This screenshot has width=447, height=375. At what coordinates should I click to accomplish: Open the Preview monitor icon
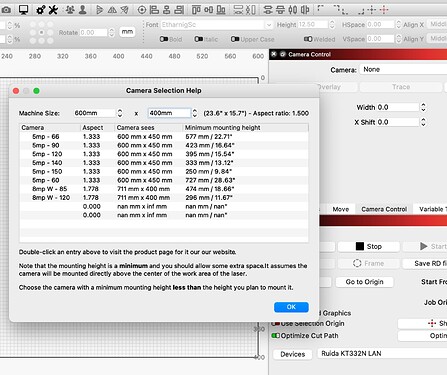pos(23,10)
